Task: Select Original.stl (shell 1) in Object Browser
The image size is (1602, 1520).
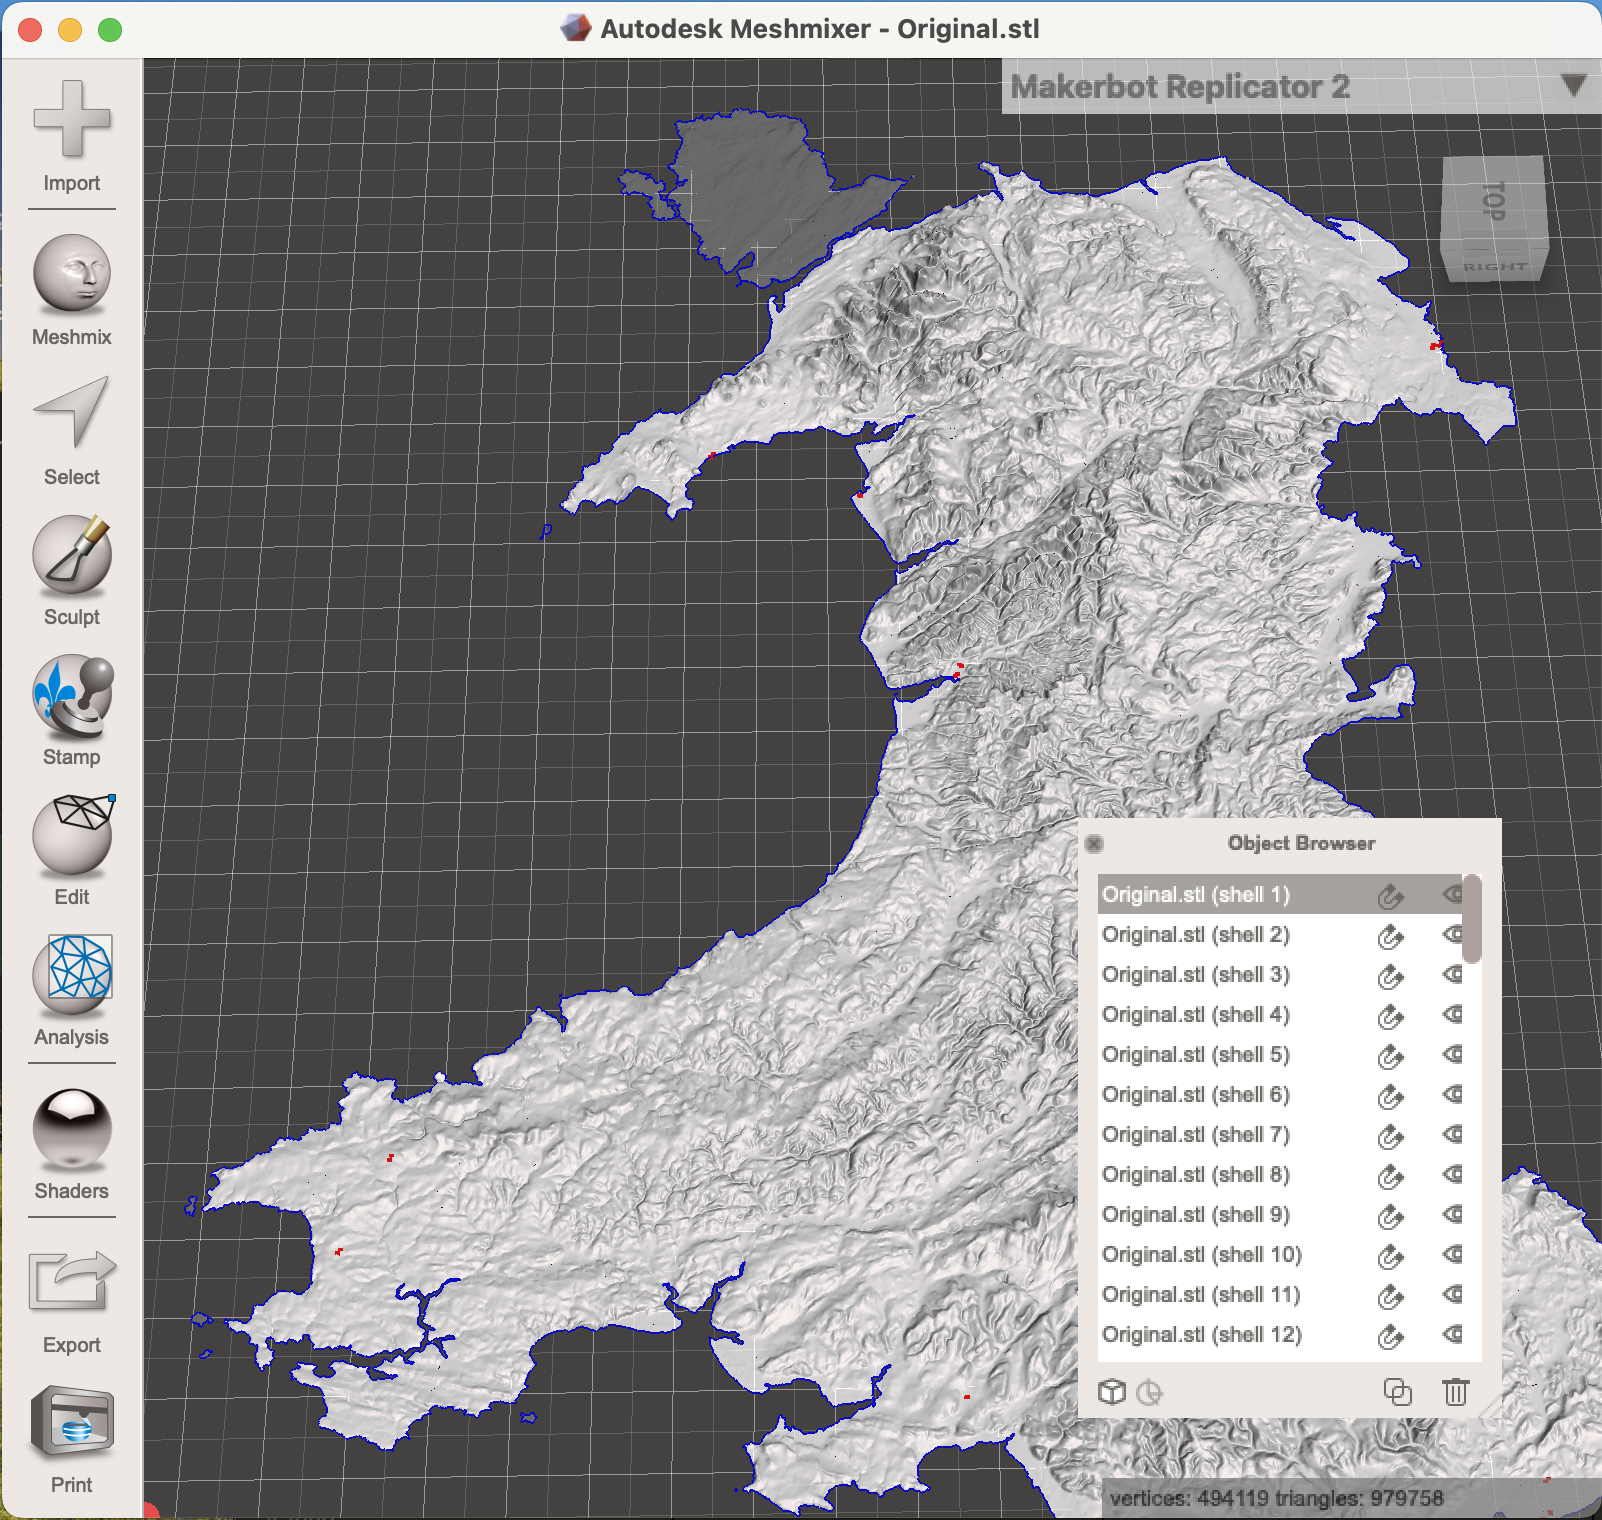Action: (x=1280, y=894)
